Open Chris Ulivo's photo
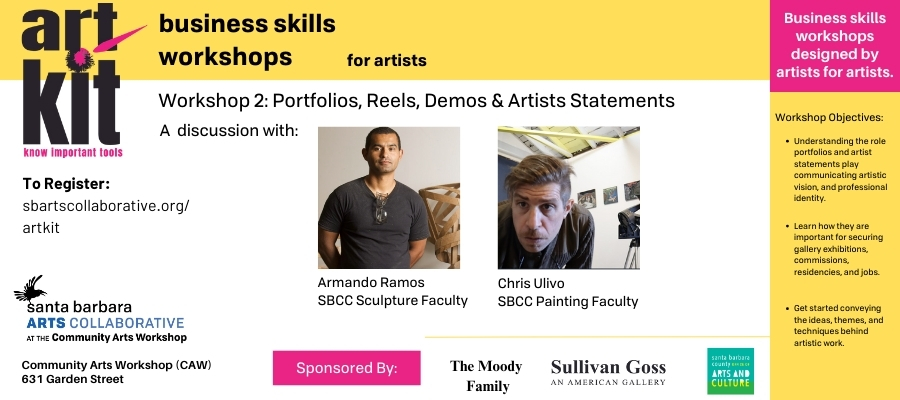Screen dimensions: 900x400 tap(568, 198)
